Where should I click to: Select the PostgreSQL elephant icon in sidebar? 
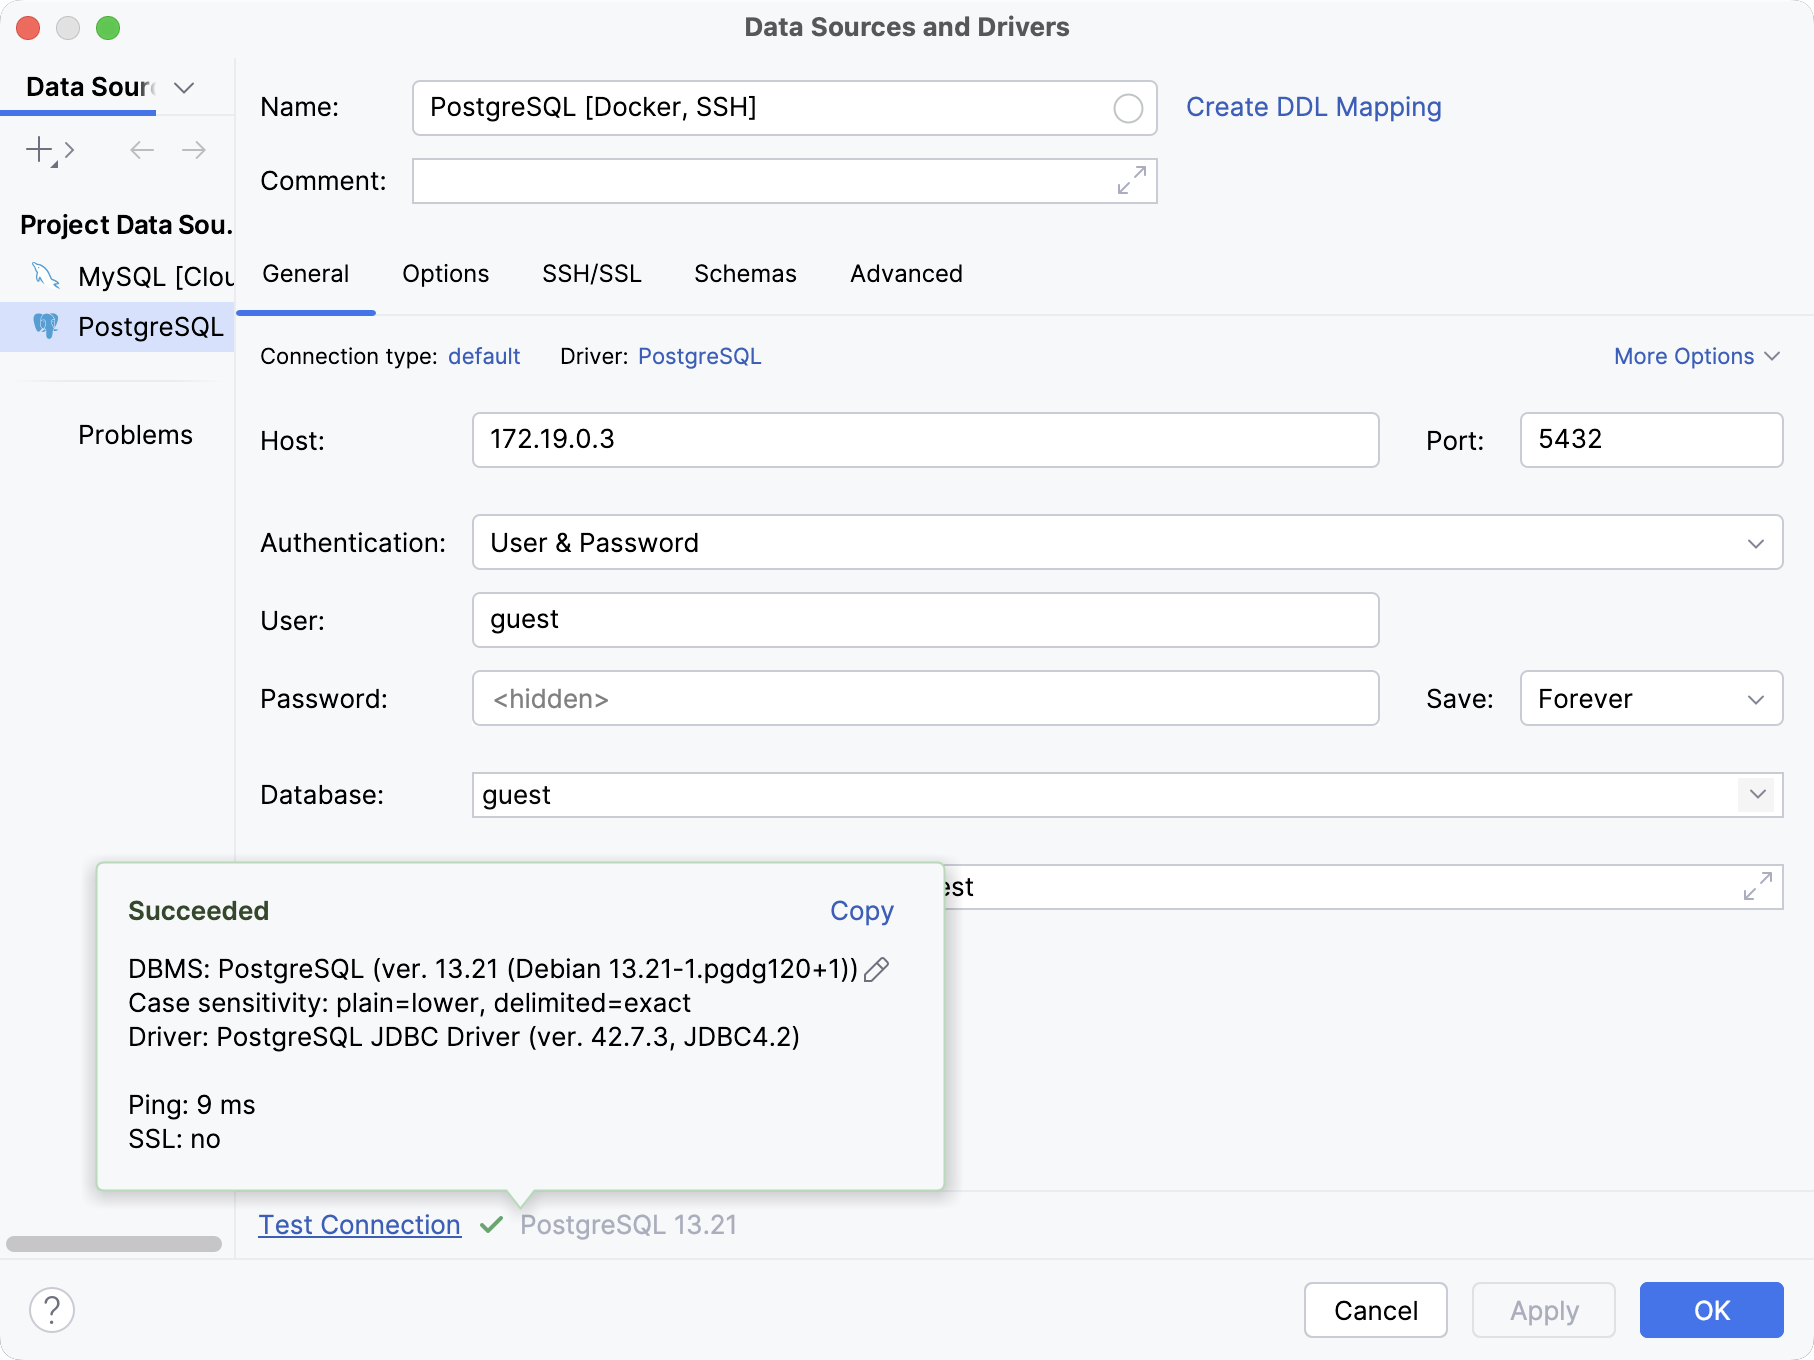pos(47,326)
